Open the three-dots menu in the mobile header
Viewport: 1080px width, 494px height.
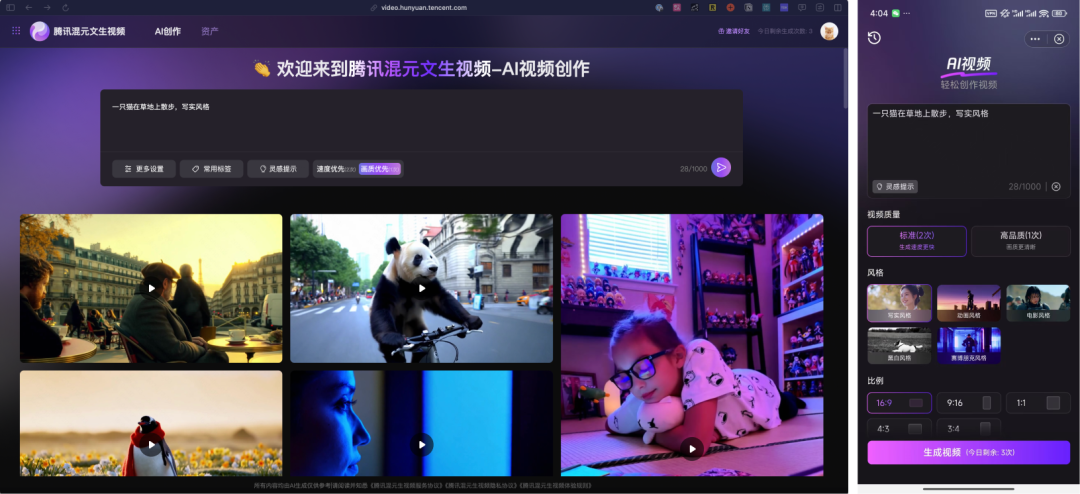click(x=1034, y=39)
